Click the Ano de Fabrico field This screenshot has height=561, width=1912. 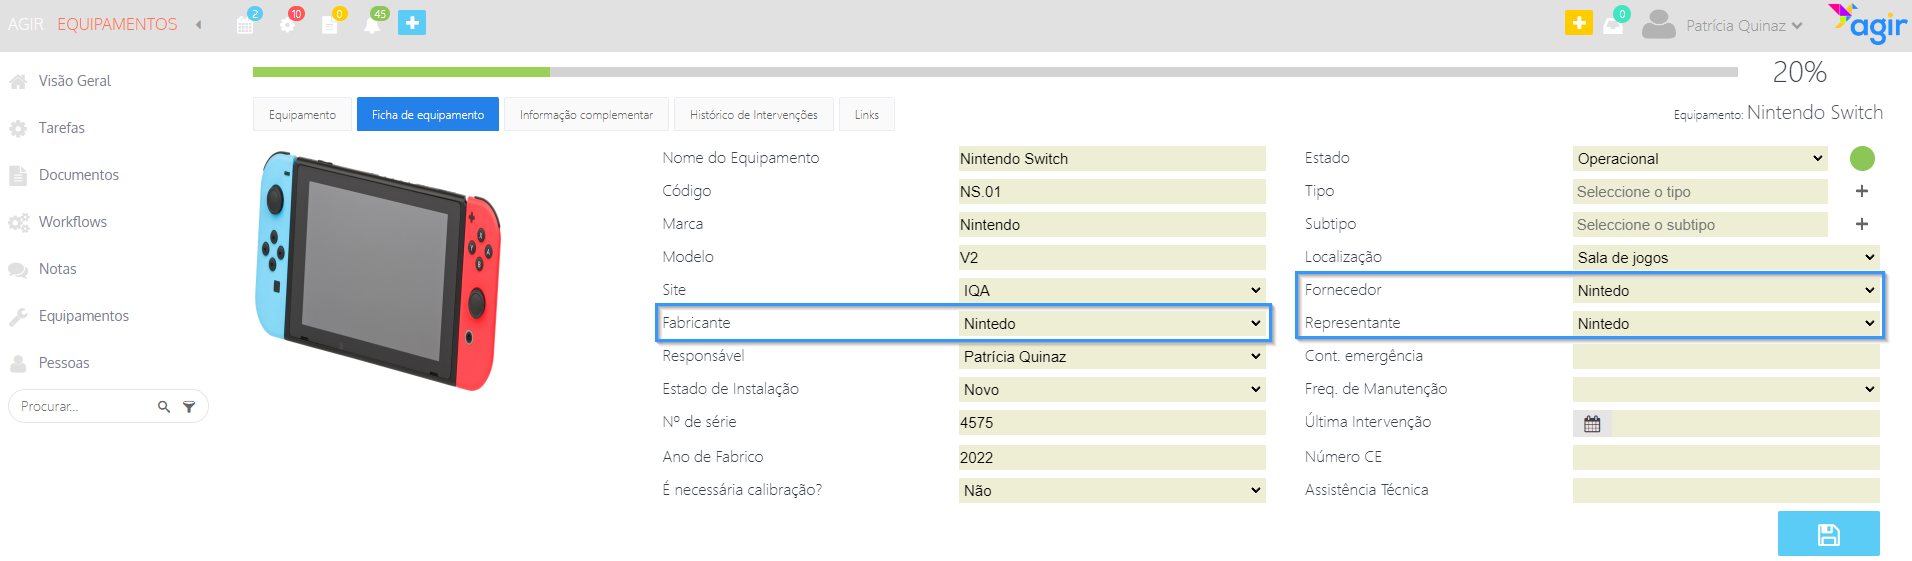pos(1112,457)
